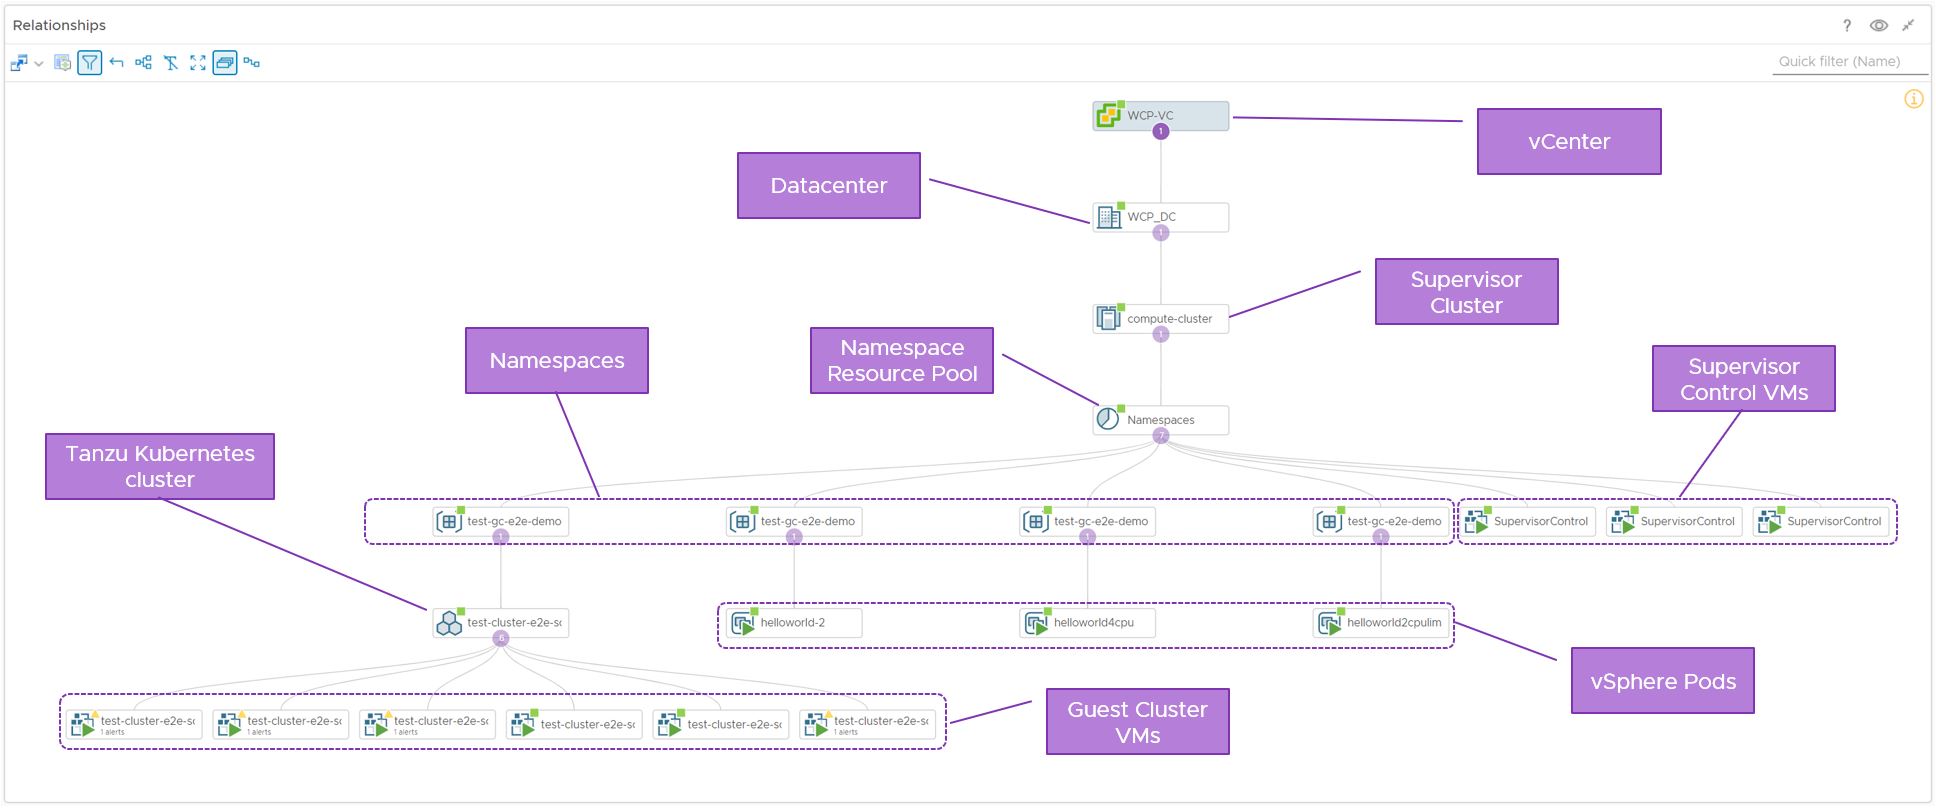Toggle the eye visibility icon
The image size is (1936, 810).
pyautogui.click(x=1879, y=26)
